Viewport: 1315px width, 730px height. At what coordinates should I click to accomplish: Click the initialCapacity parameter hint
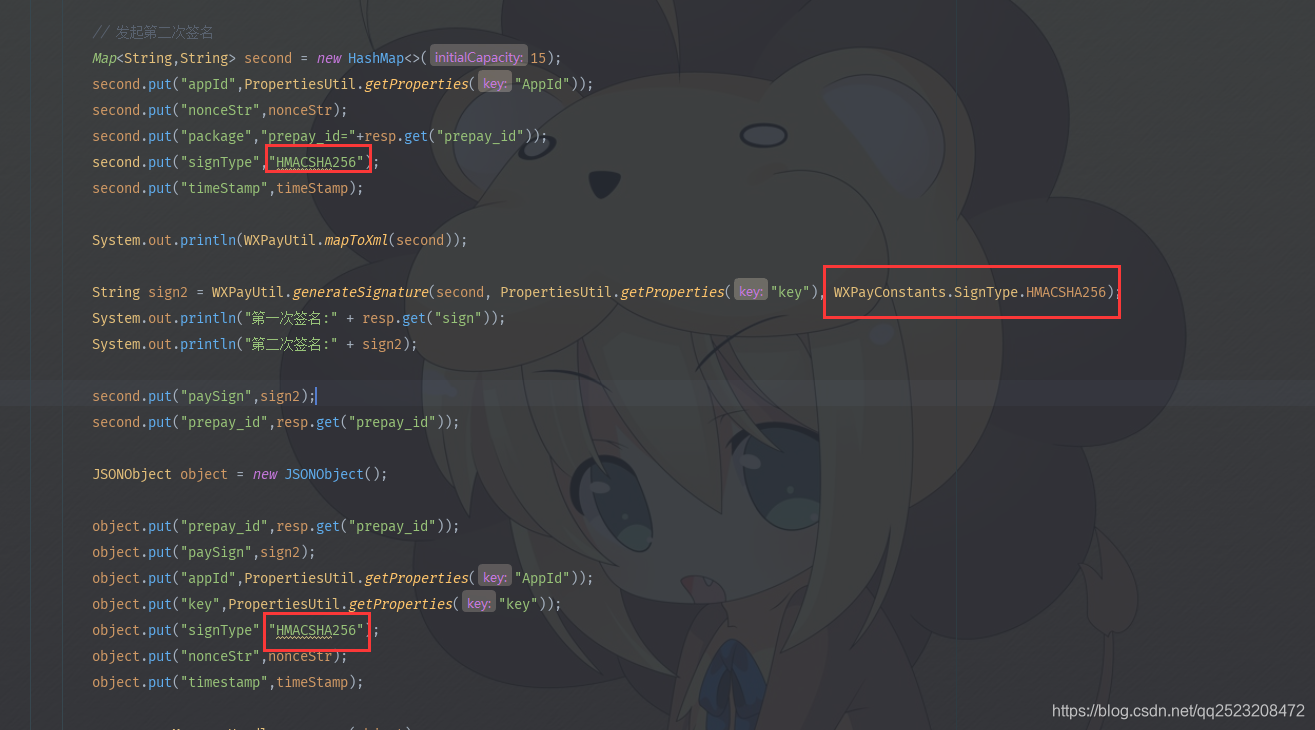[x=478, y=58]
